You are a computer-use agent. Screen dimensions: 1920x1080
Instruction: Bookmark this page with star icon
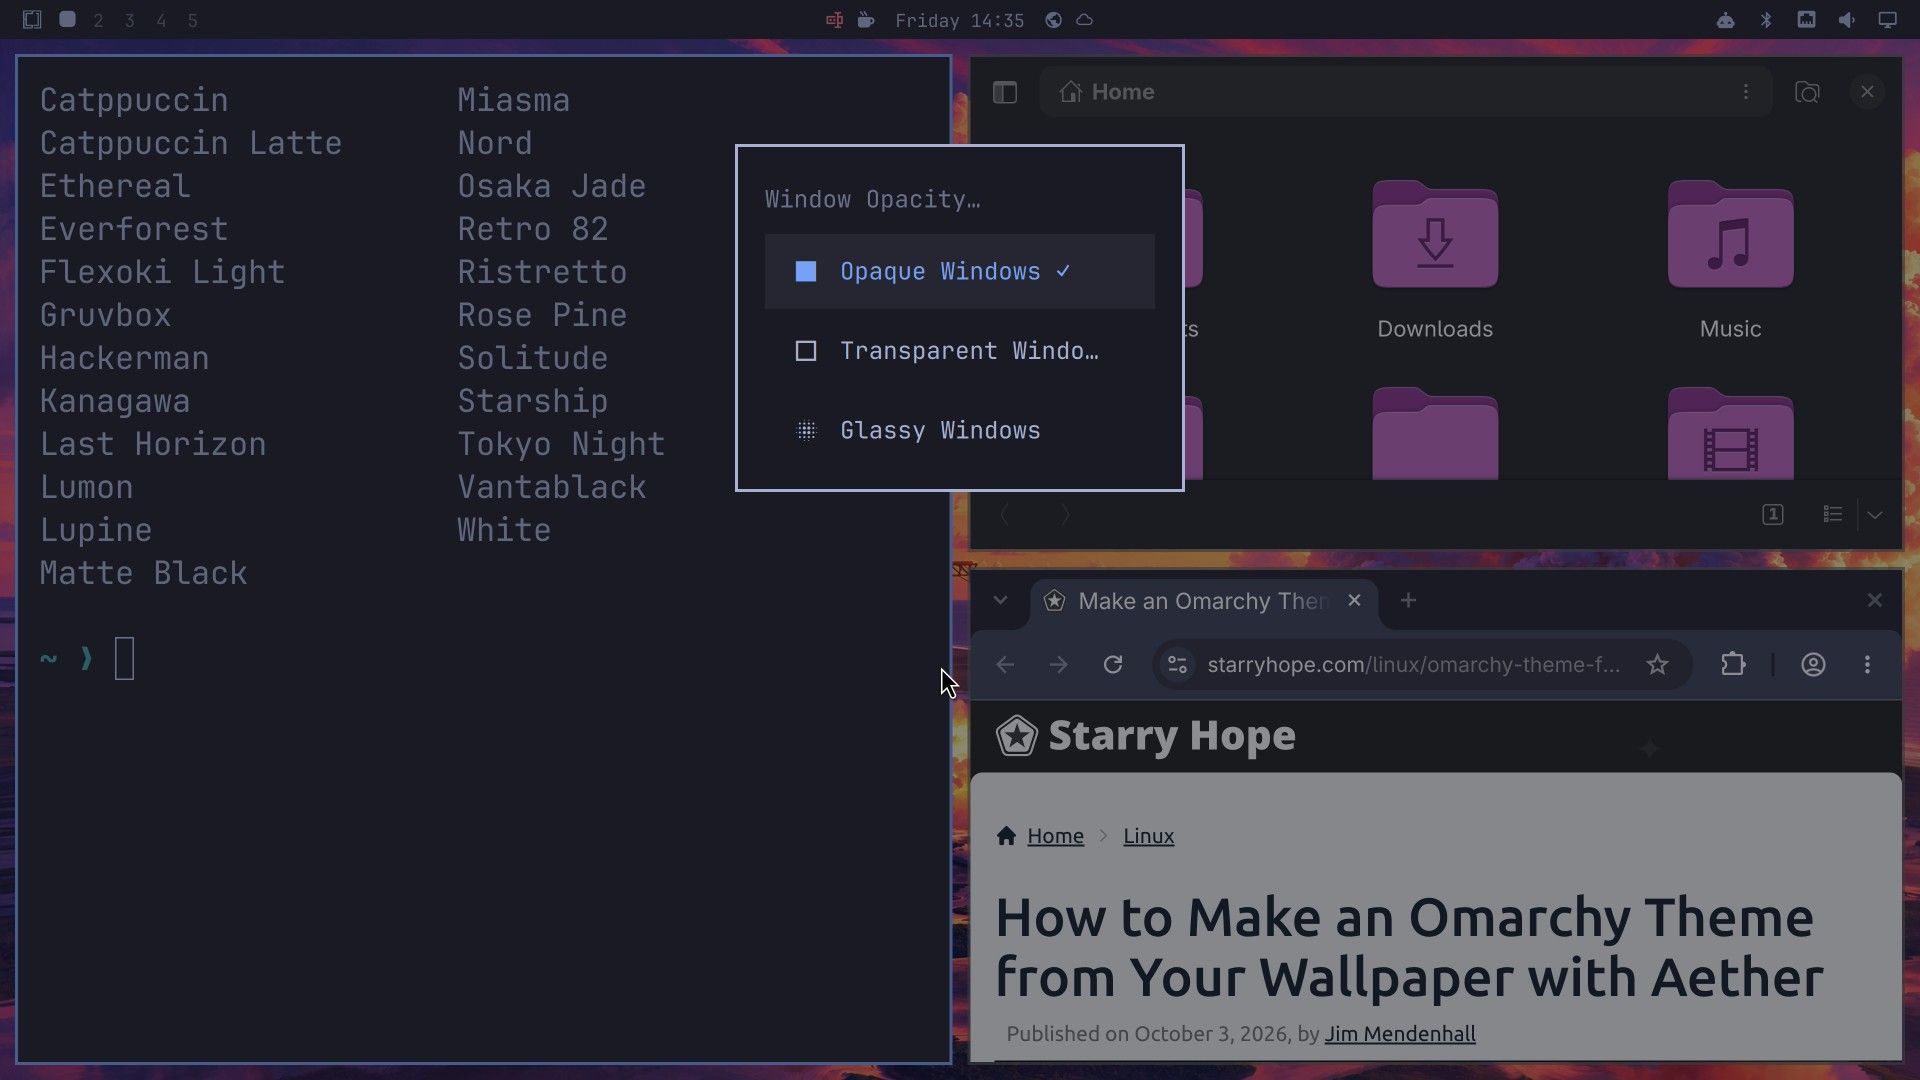click(x=1657, y=665)
